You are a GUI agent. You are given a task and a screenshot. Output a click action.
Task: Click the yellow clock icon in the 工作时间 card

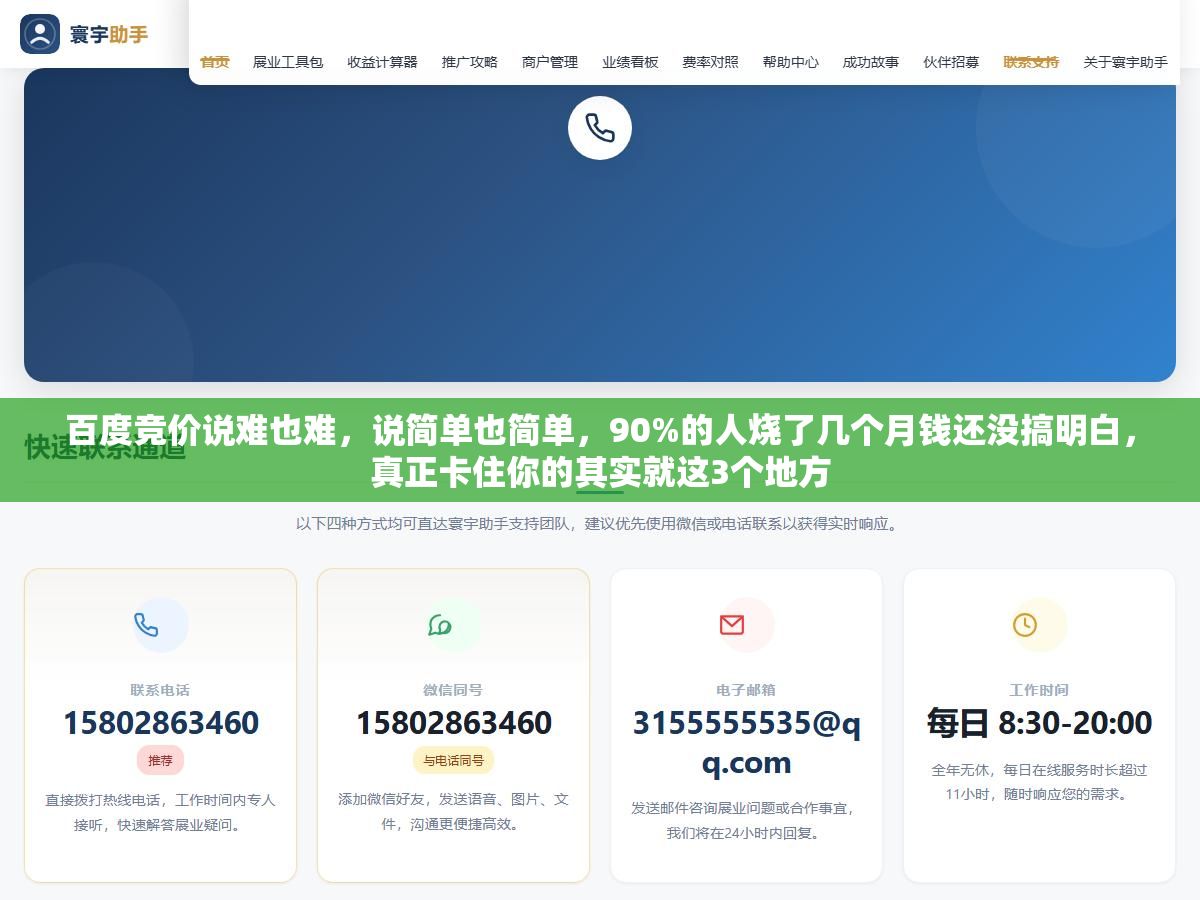[x=1025, y=625]
